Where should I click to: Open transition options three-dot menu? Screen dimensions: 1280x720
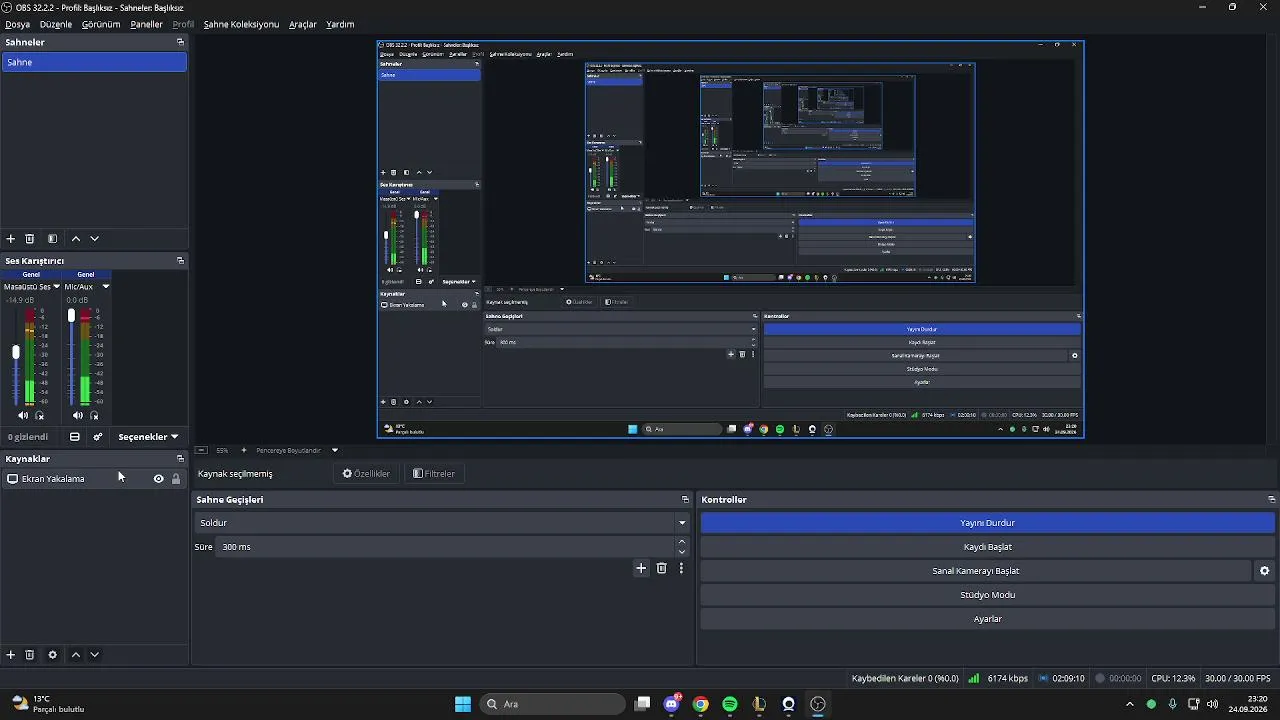tap(682, 568)
